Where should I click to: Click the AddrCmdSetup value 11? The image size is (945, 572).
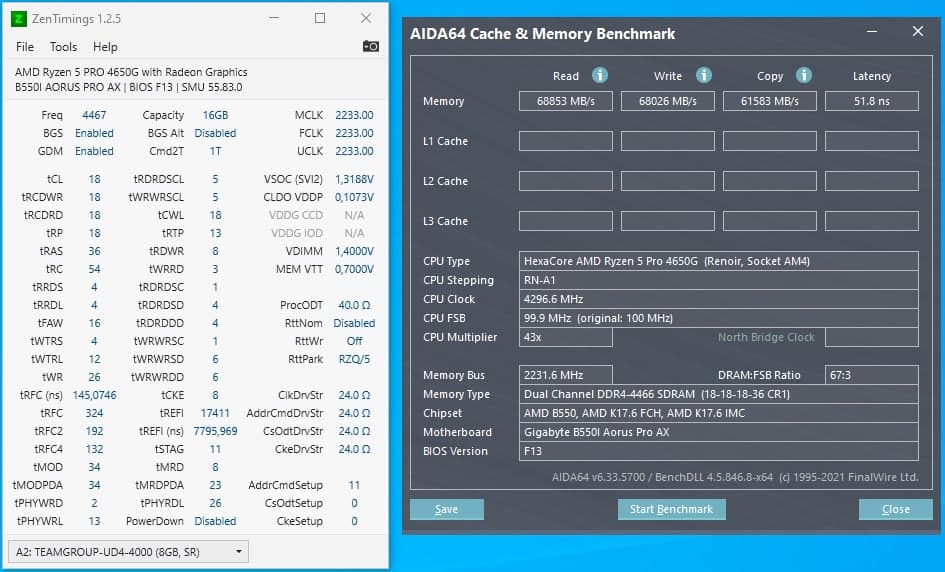tap(354, 485)
